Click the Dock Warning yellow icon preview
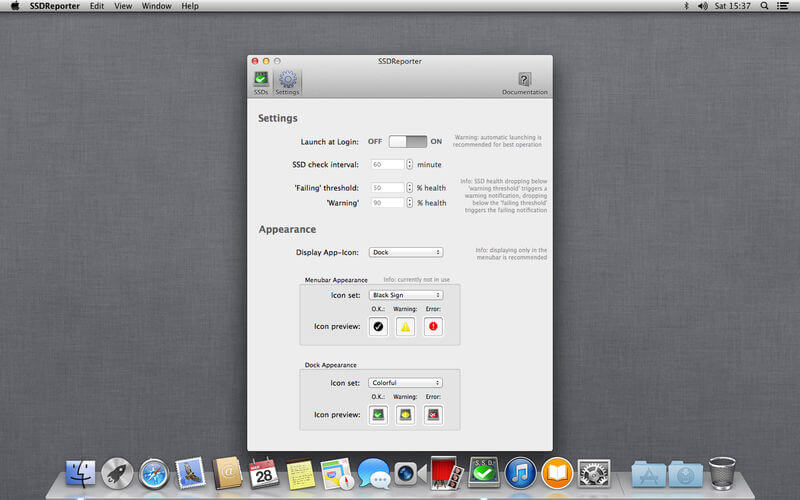 pyautogui.click(x=405, y=414)
